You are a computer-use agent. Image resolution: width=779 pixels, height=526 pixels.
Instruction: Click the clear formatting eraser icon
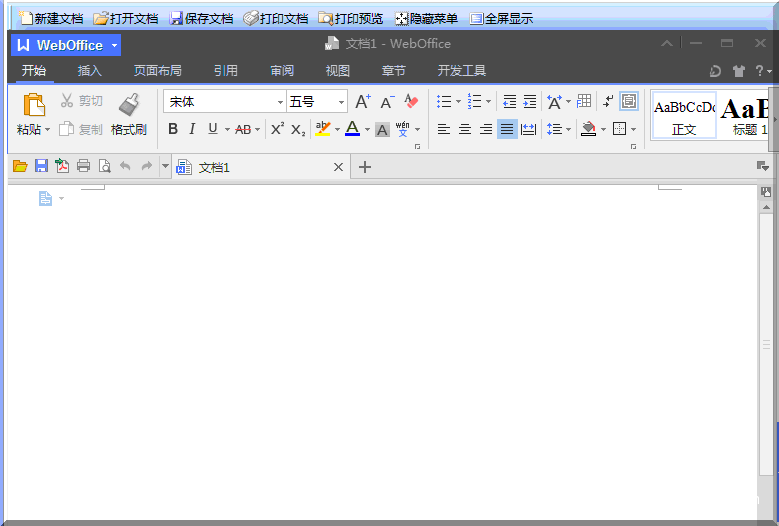411,102
